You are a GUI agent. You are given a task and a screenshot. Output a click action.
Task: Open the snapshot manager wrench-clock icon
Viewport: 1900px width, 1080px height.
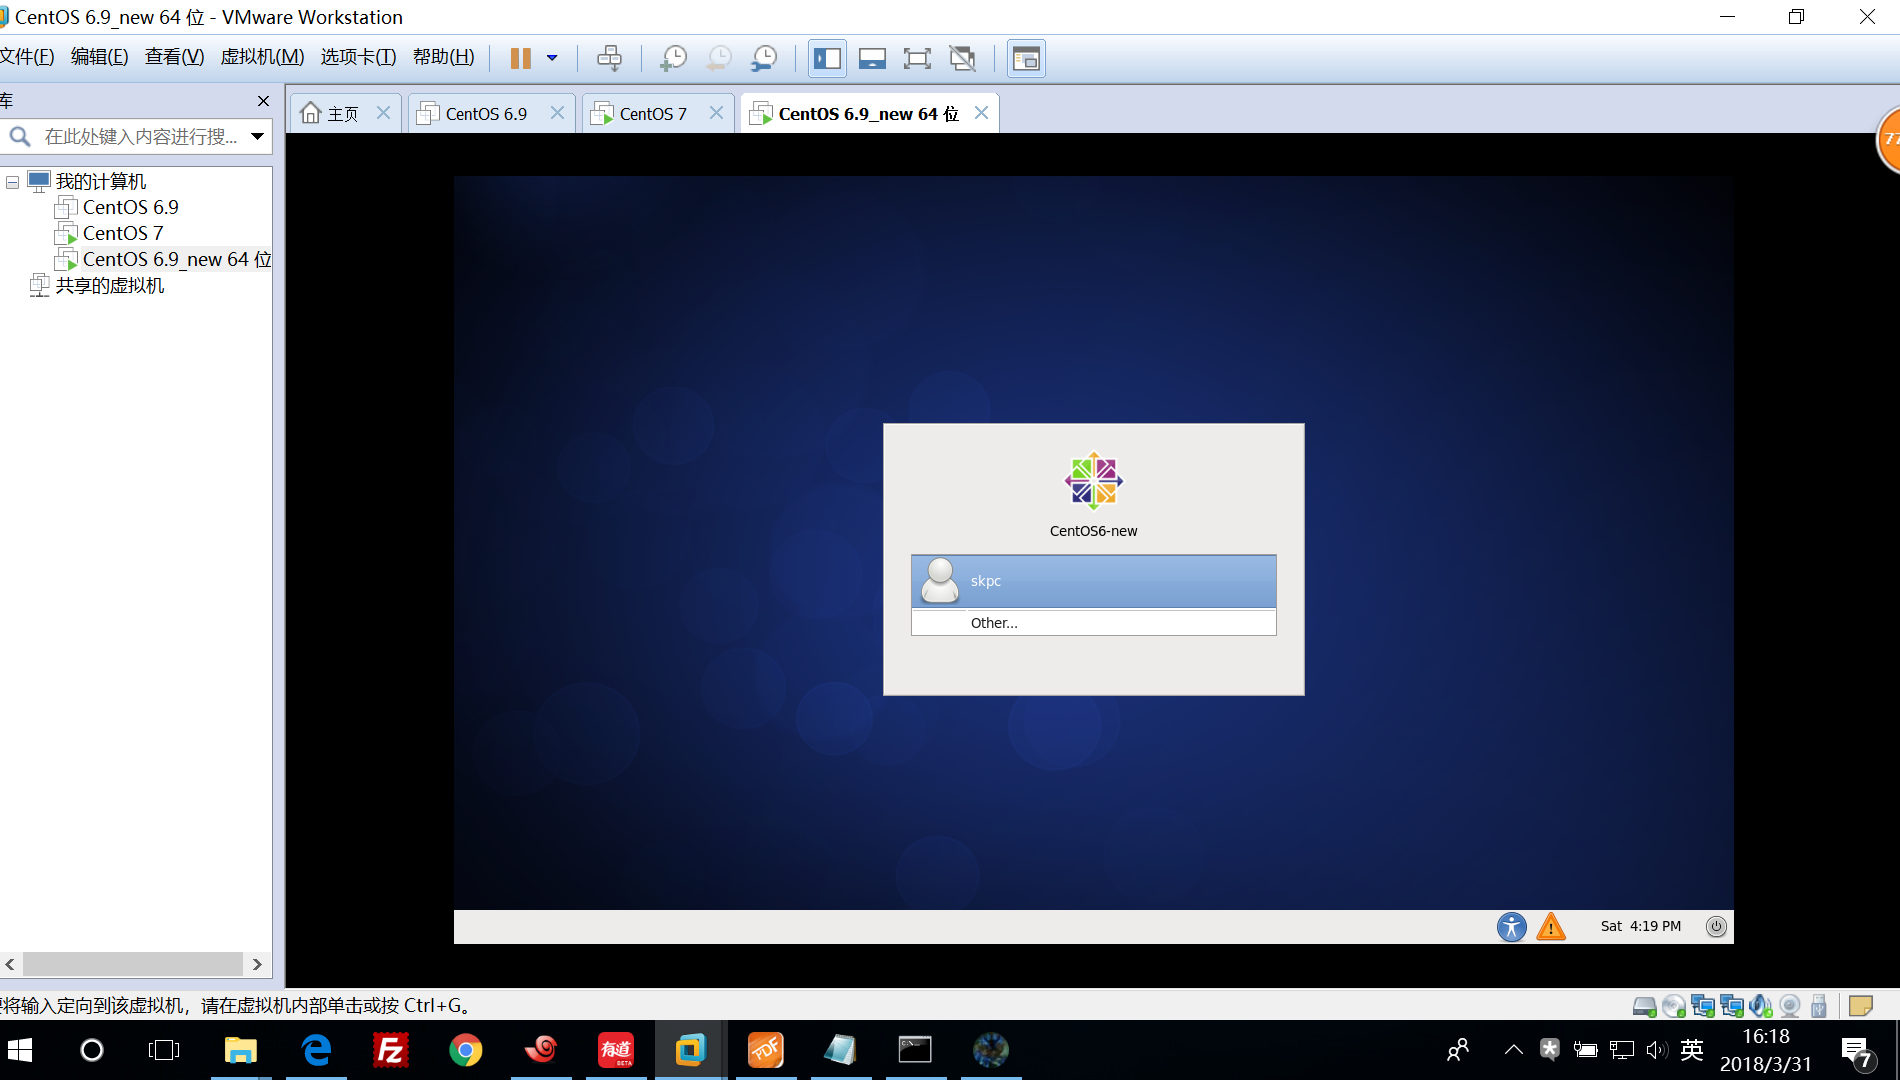[x=764, y=58]
